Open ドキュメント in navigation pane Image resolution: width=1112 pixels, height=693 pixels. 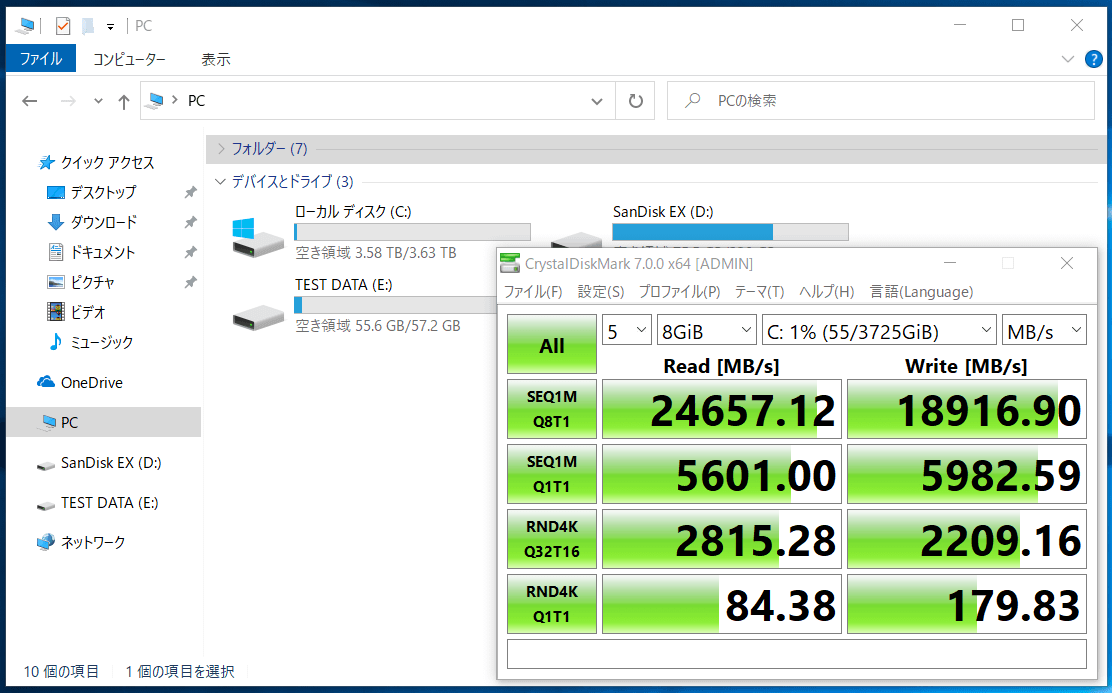click(x=102, y=253)
